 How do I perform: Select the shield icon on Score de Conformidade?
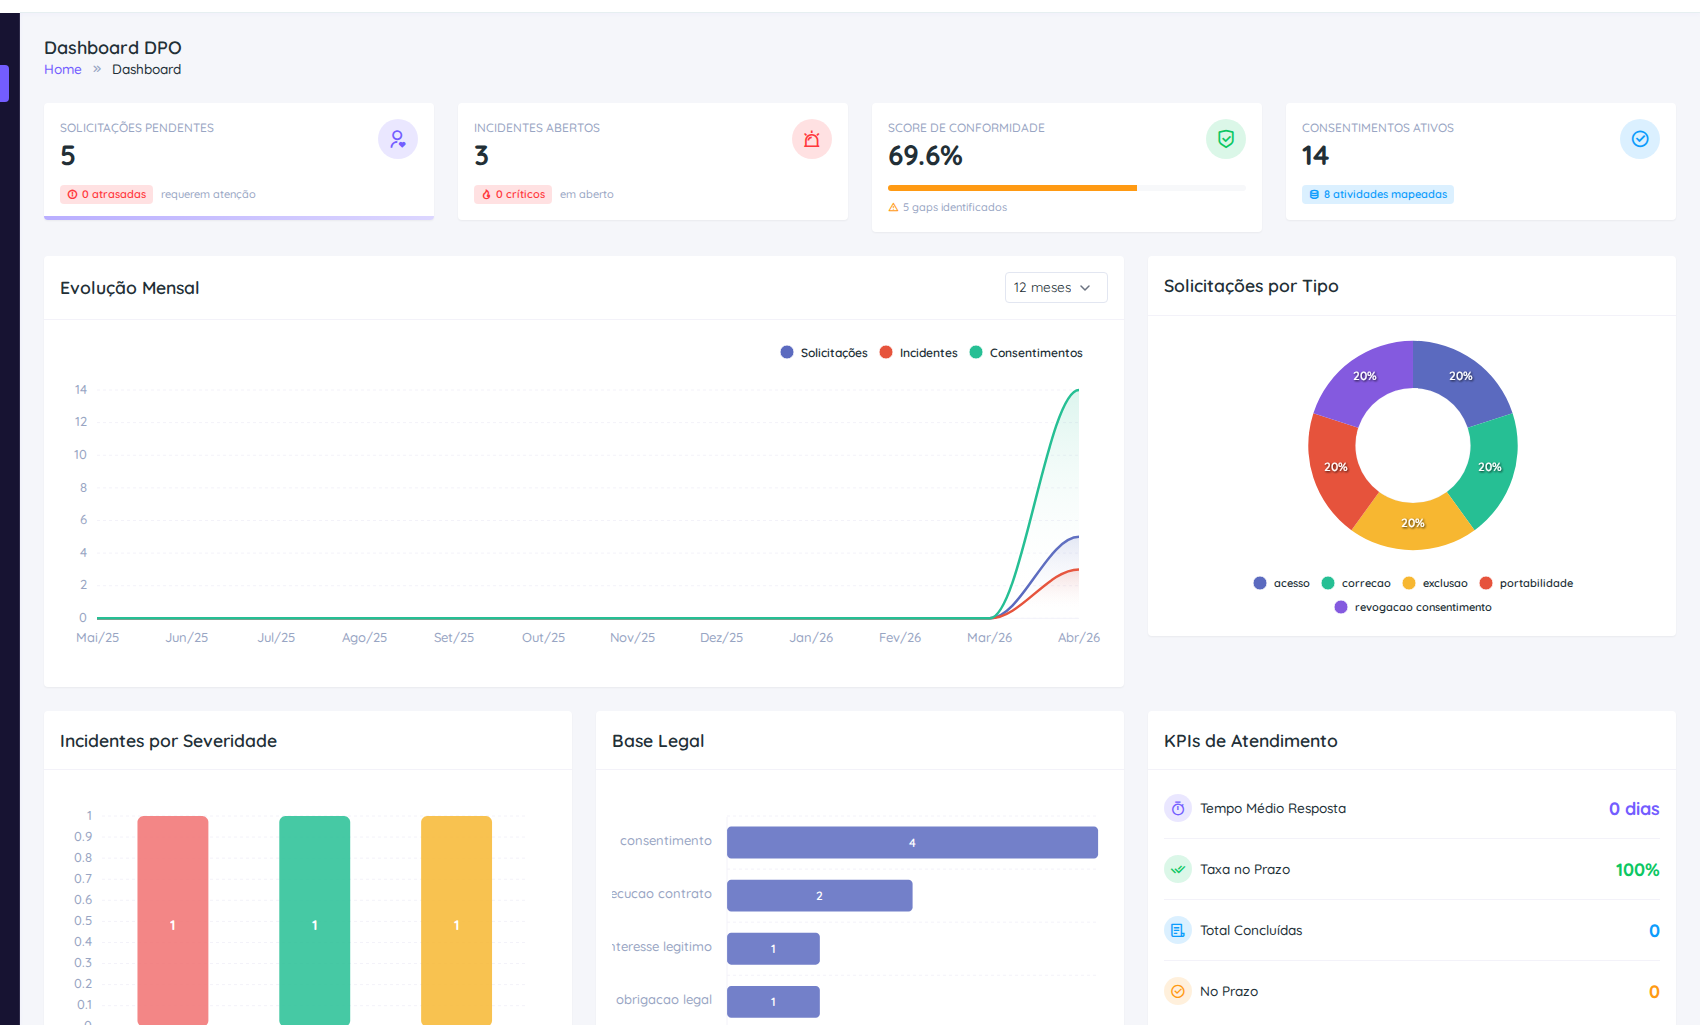[x=1226, y=139]
